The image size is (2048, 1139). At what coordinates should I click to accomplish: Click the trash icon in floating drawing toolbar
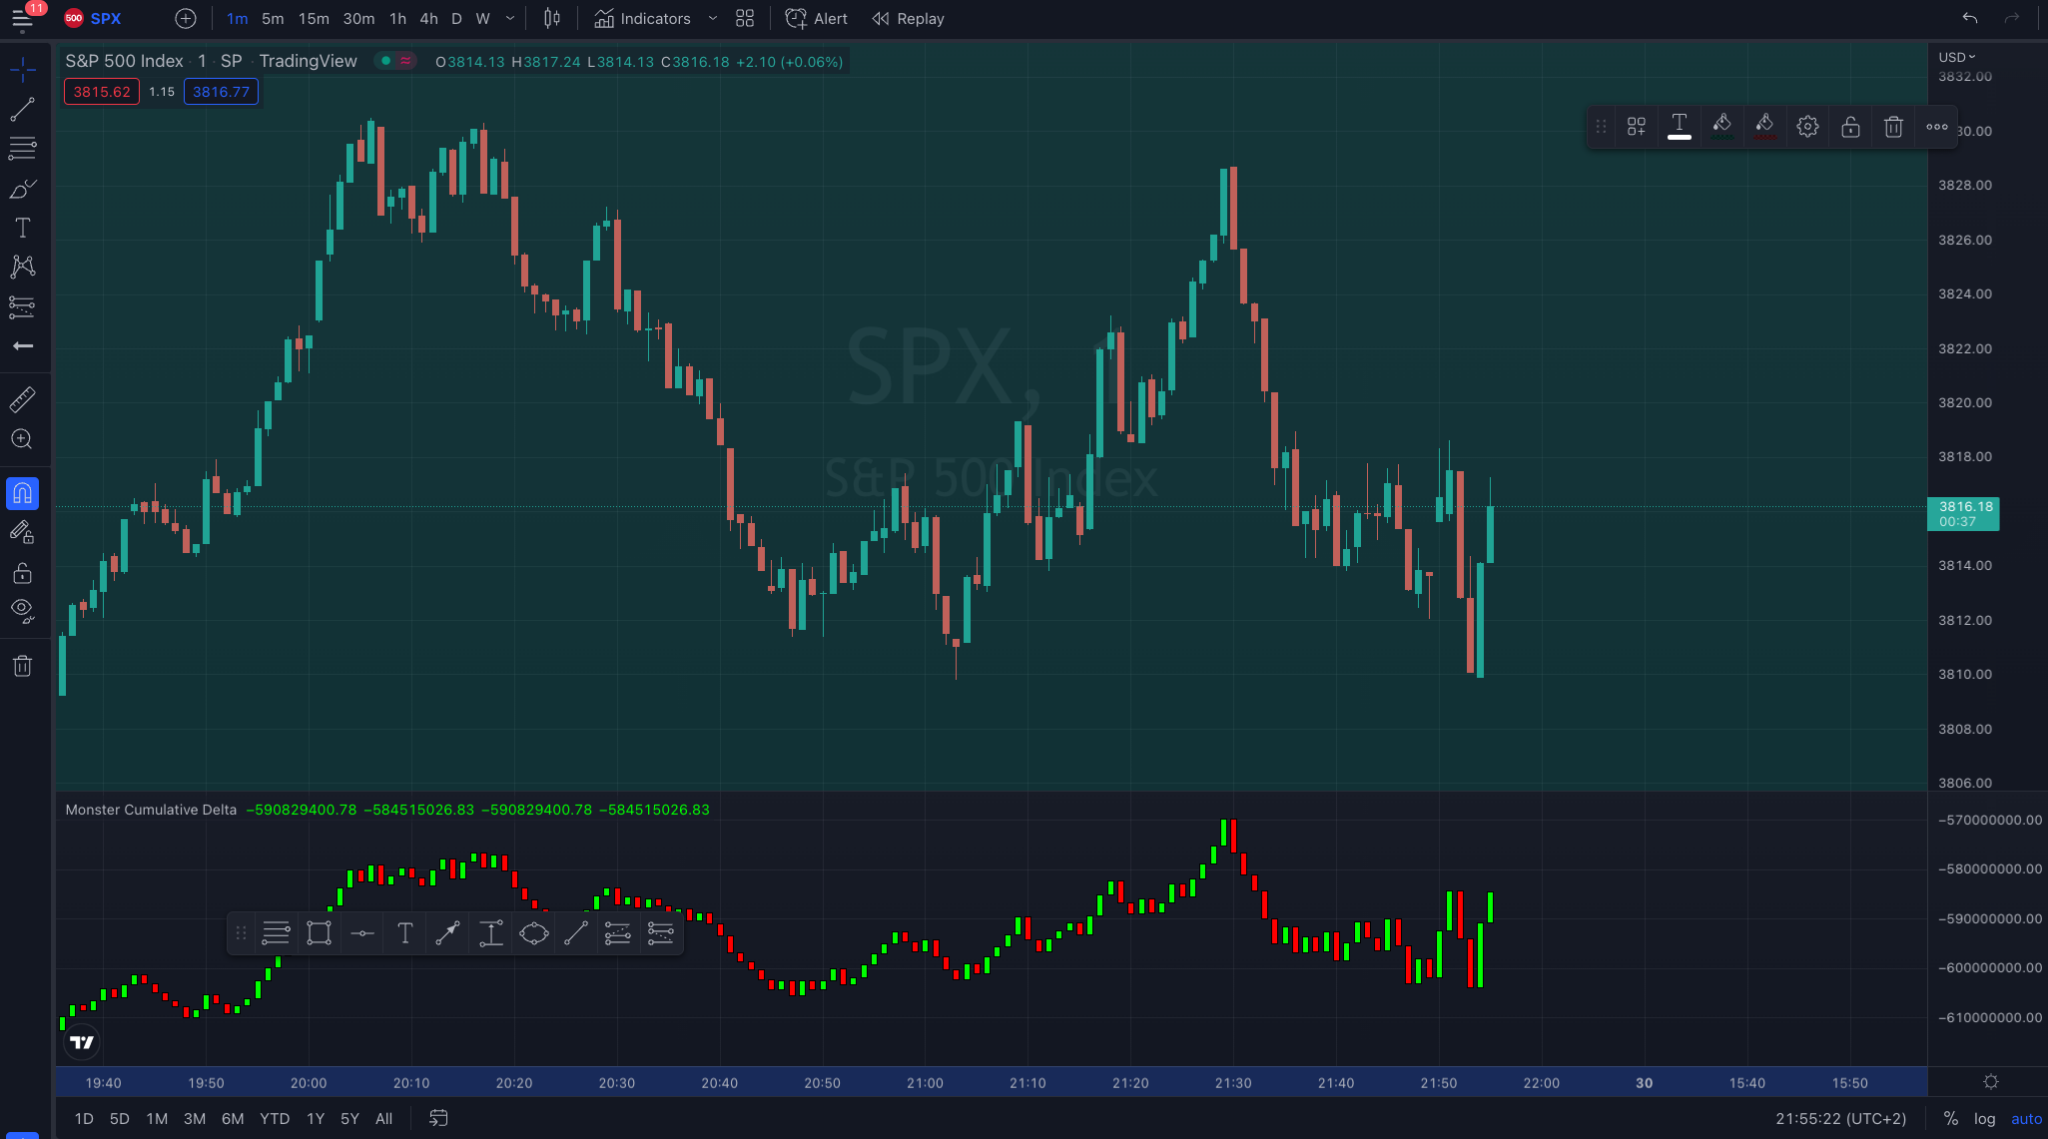pos(1893,127)
